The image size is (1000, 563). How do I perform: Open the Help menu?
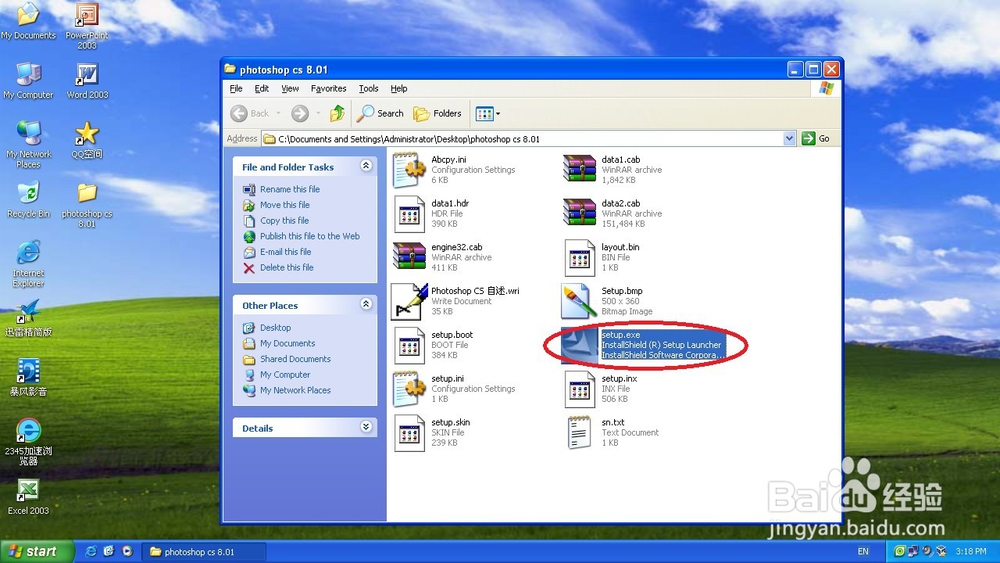[399, 89]
